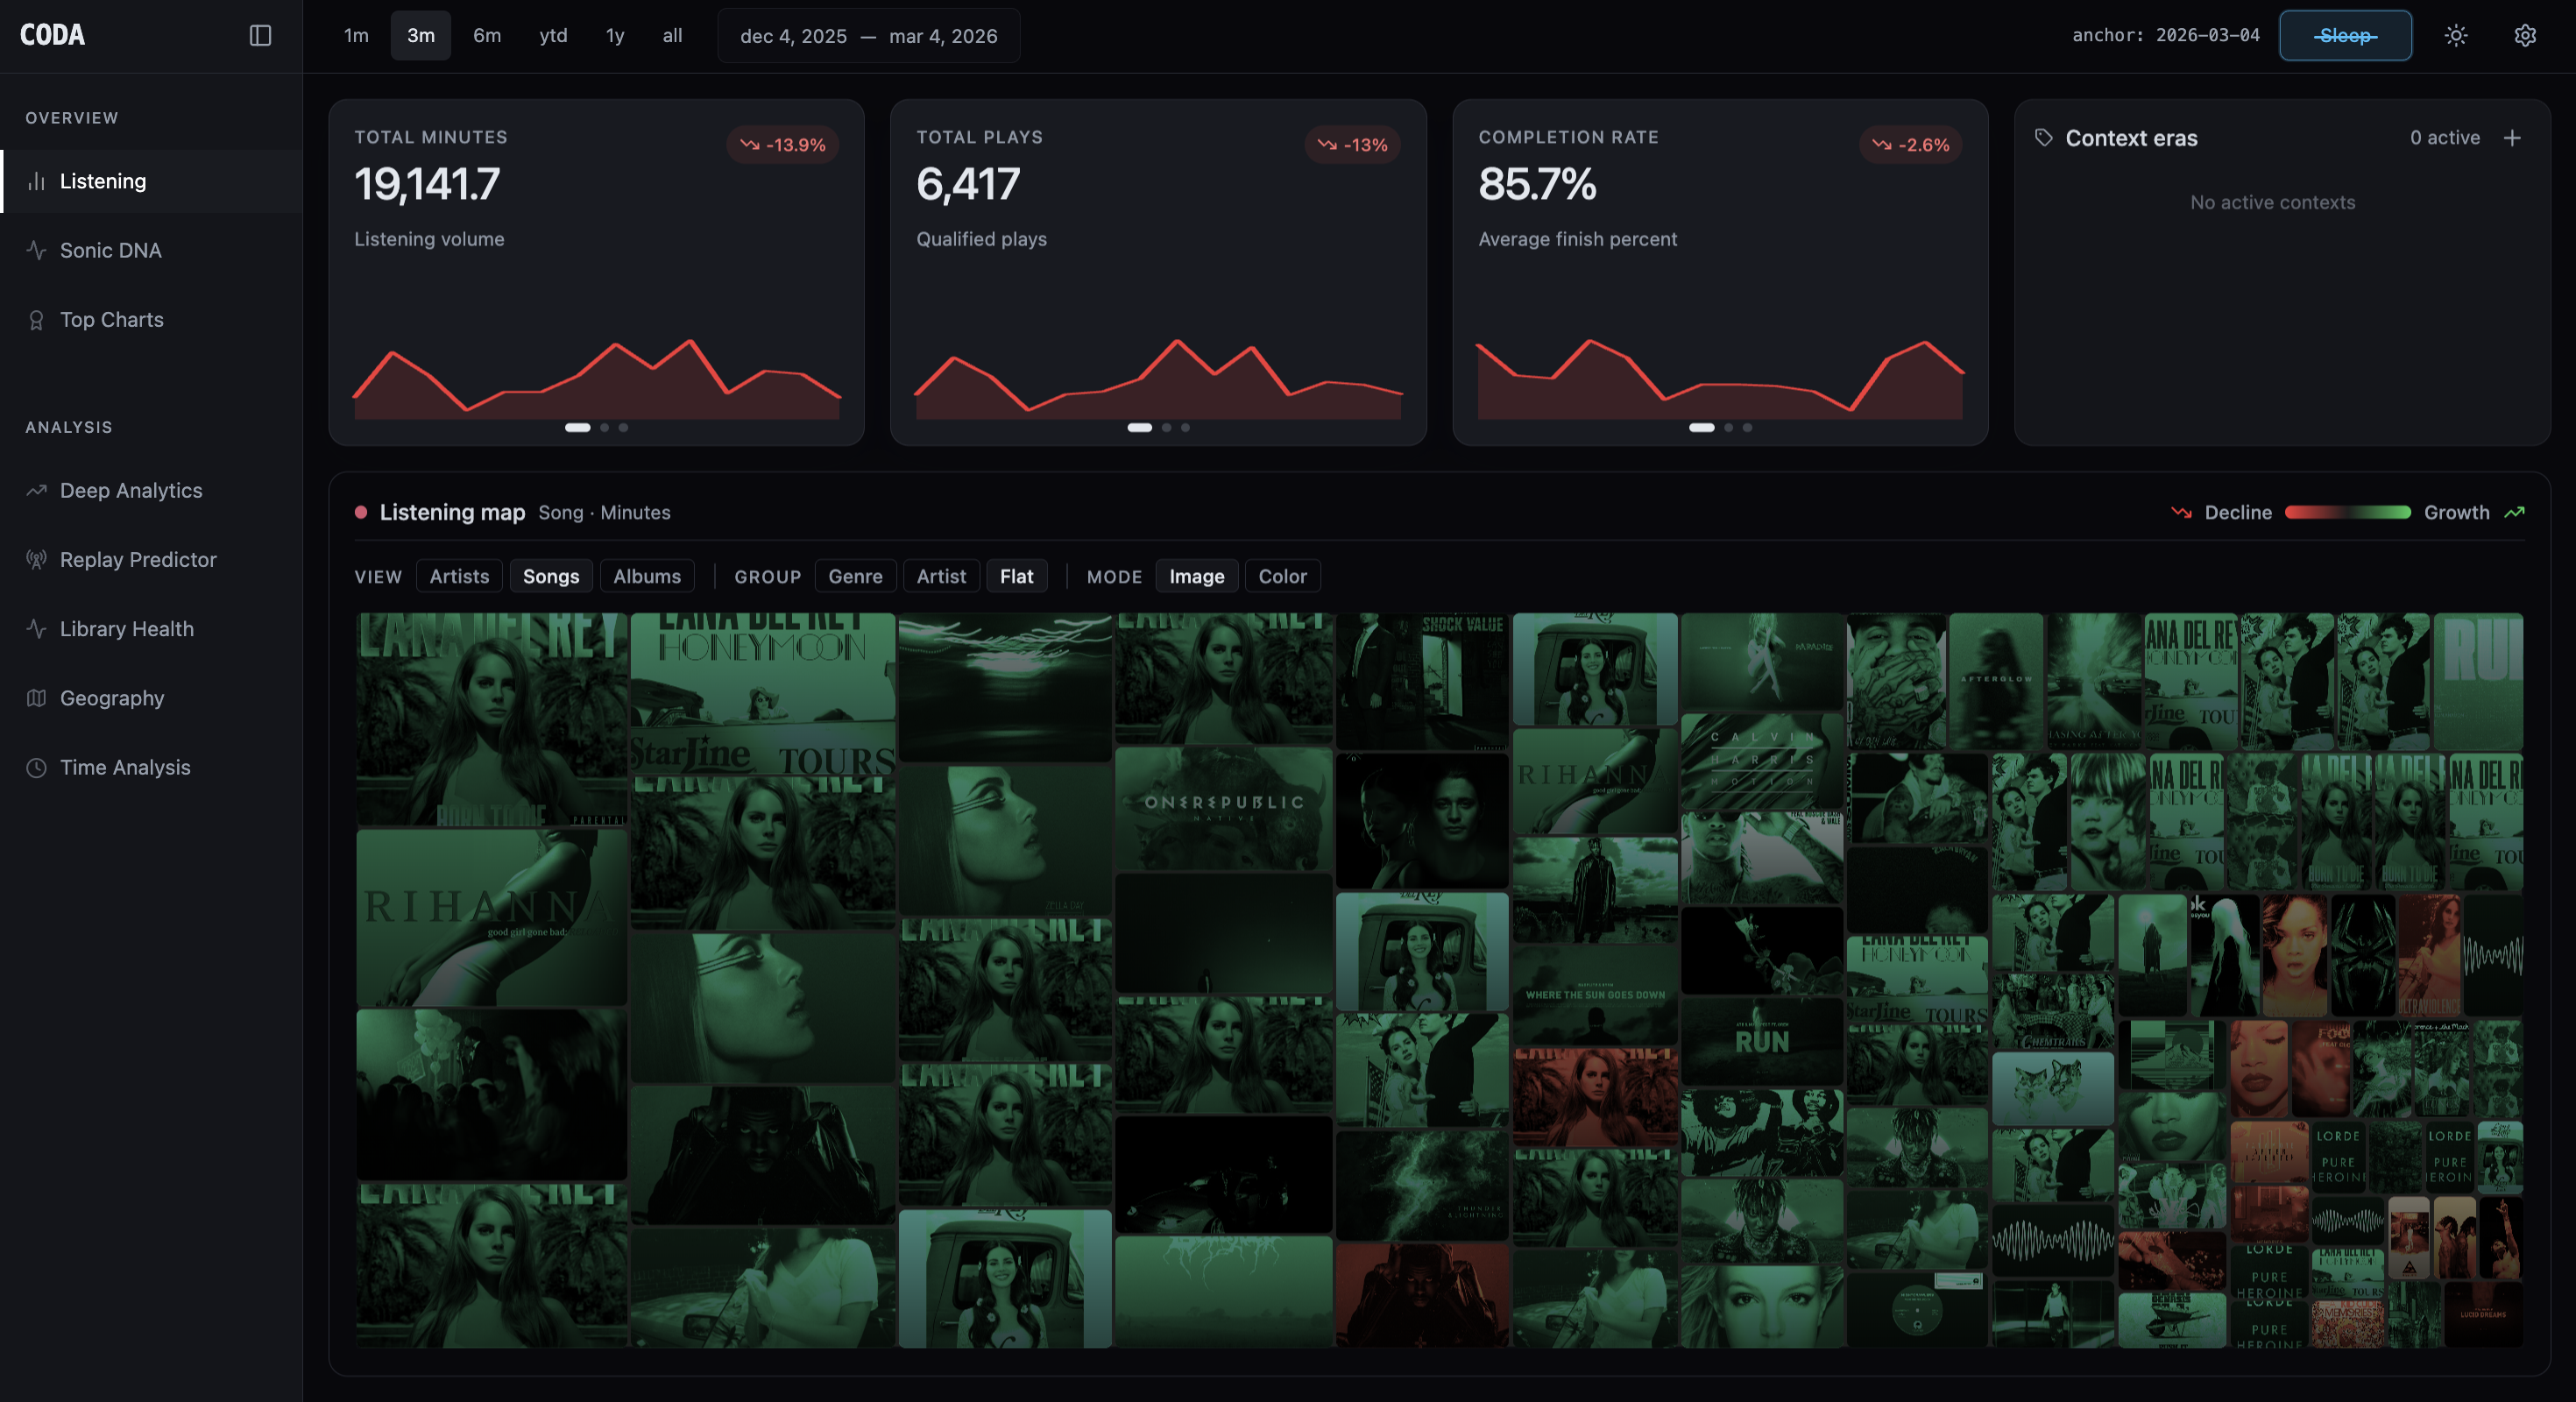The height and width of the screenshot is (1402, 2576).
Task: Select the Sonic DNA waveform icon
Action: [37, 250]
